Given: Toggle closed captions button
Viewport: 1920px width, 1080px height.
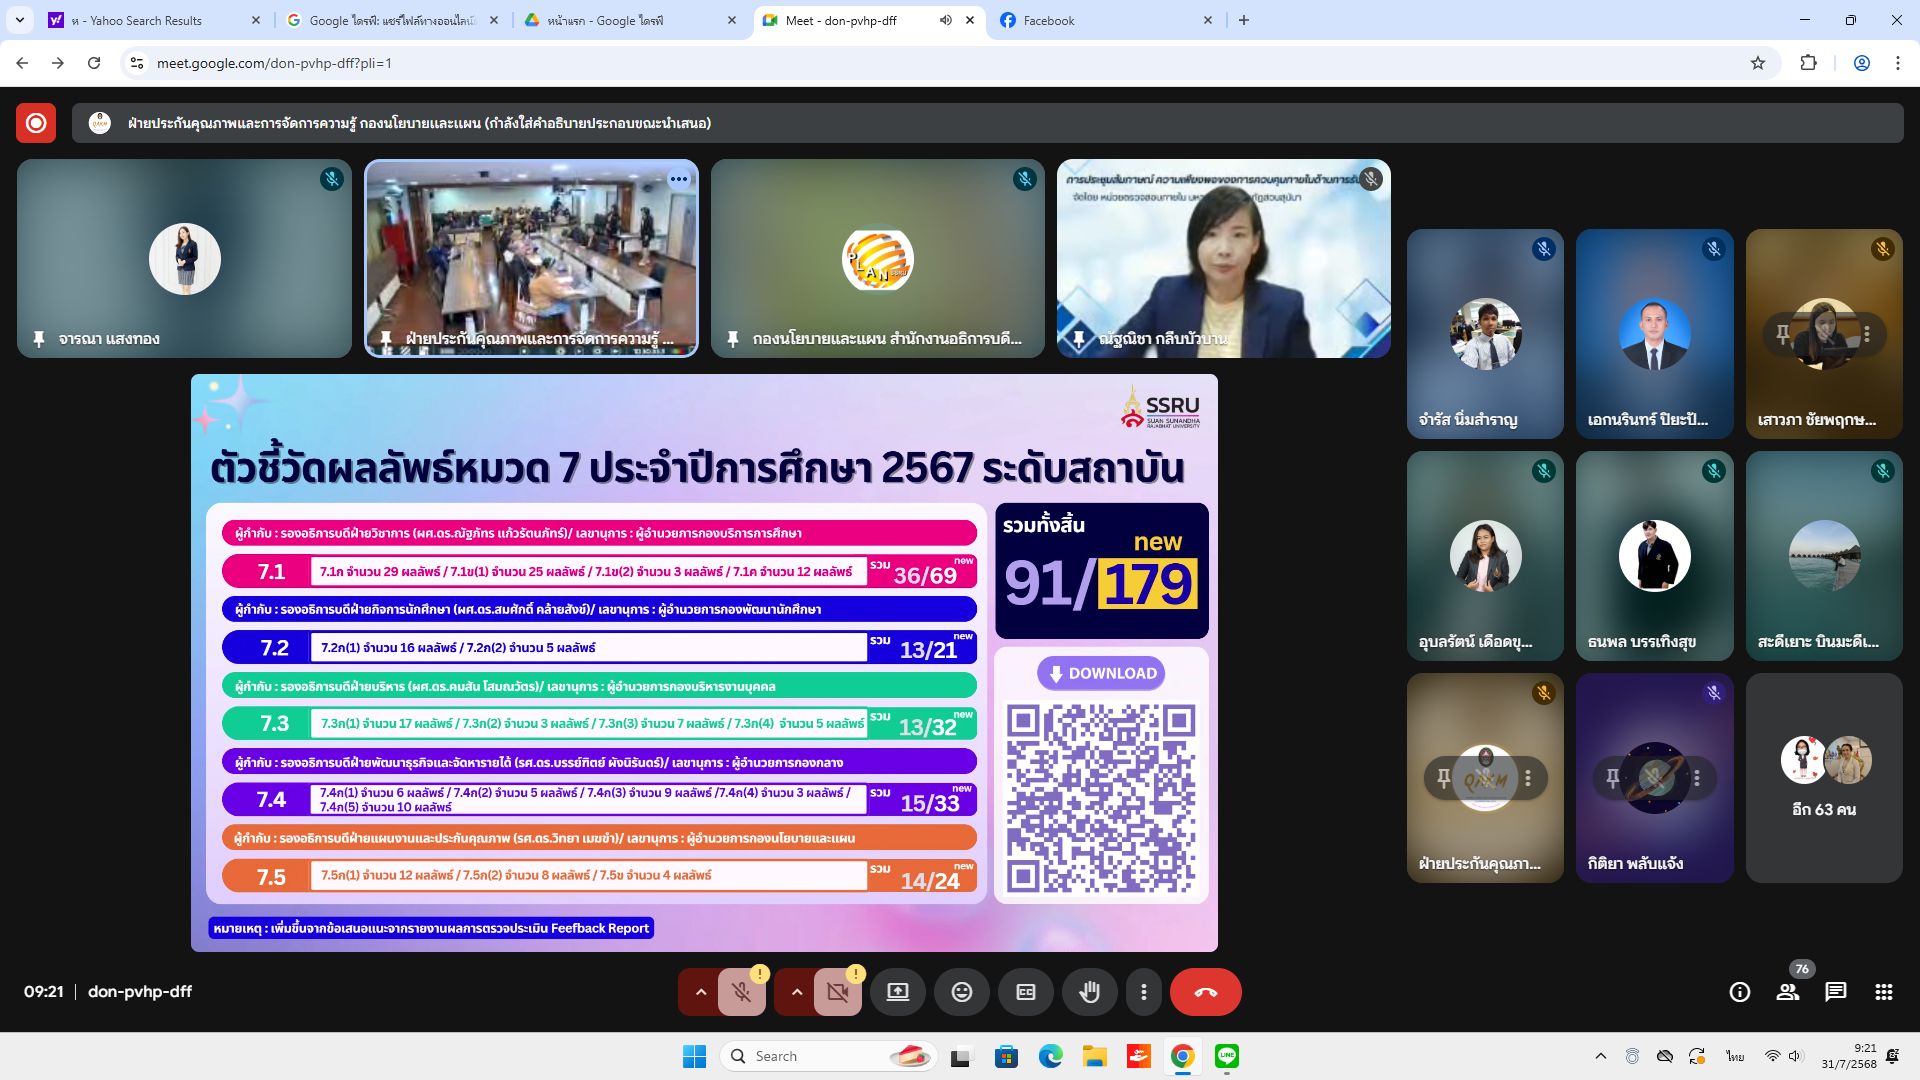Looking at the screenshot, I should [1025, 992].
